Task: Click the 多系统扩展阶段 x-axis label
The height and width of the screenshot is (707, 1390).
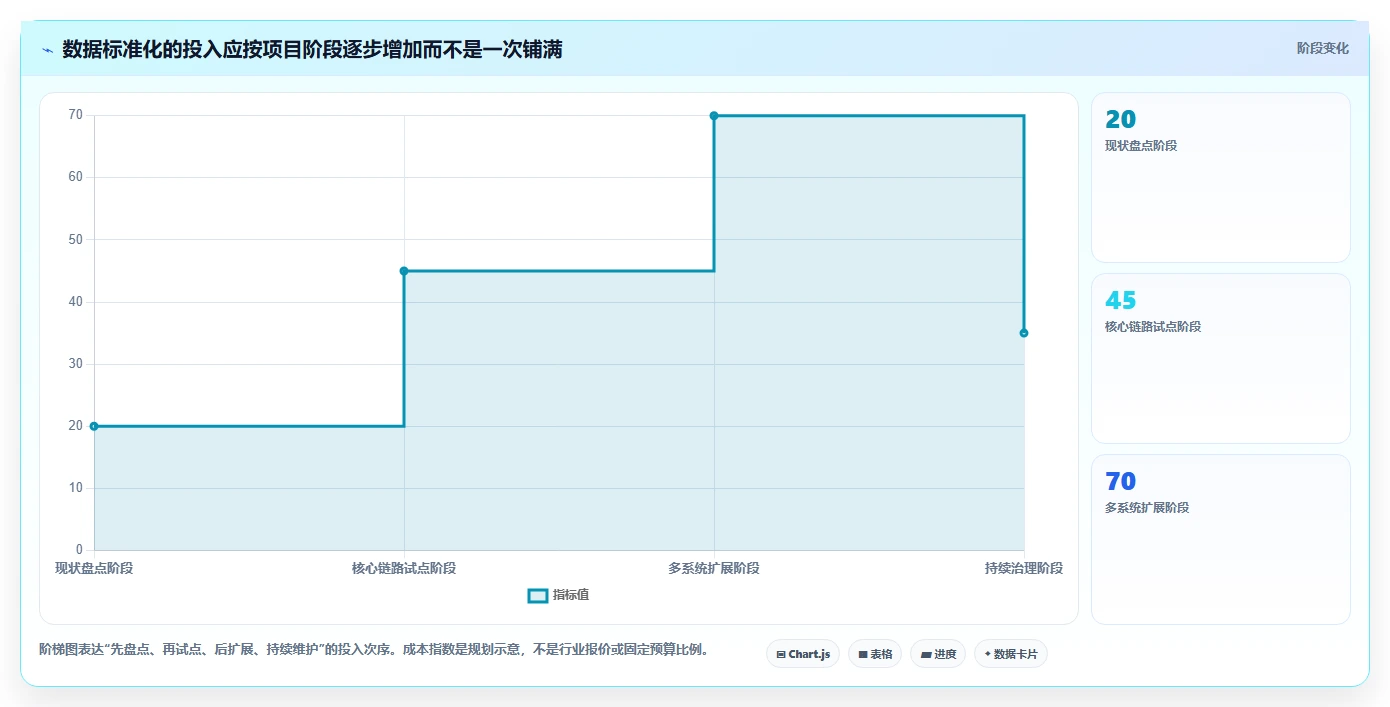Action: coord(714,569)
